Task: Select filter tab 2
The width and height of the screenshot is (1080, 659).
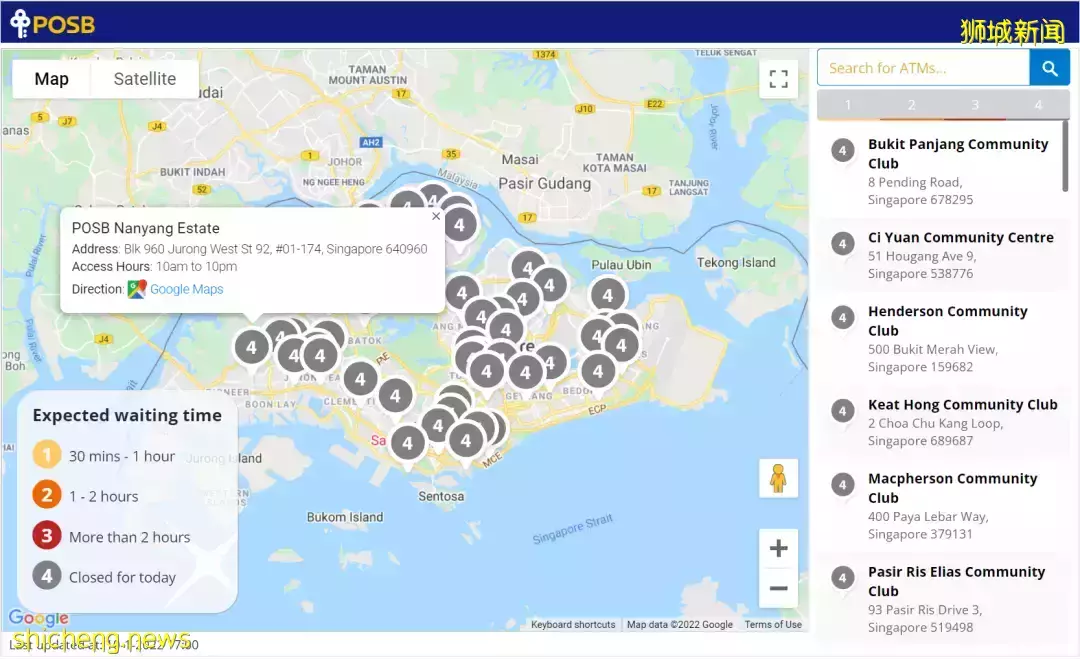Action: [911, 105]
